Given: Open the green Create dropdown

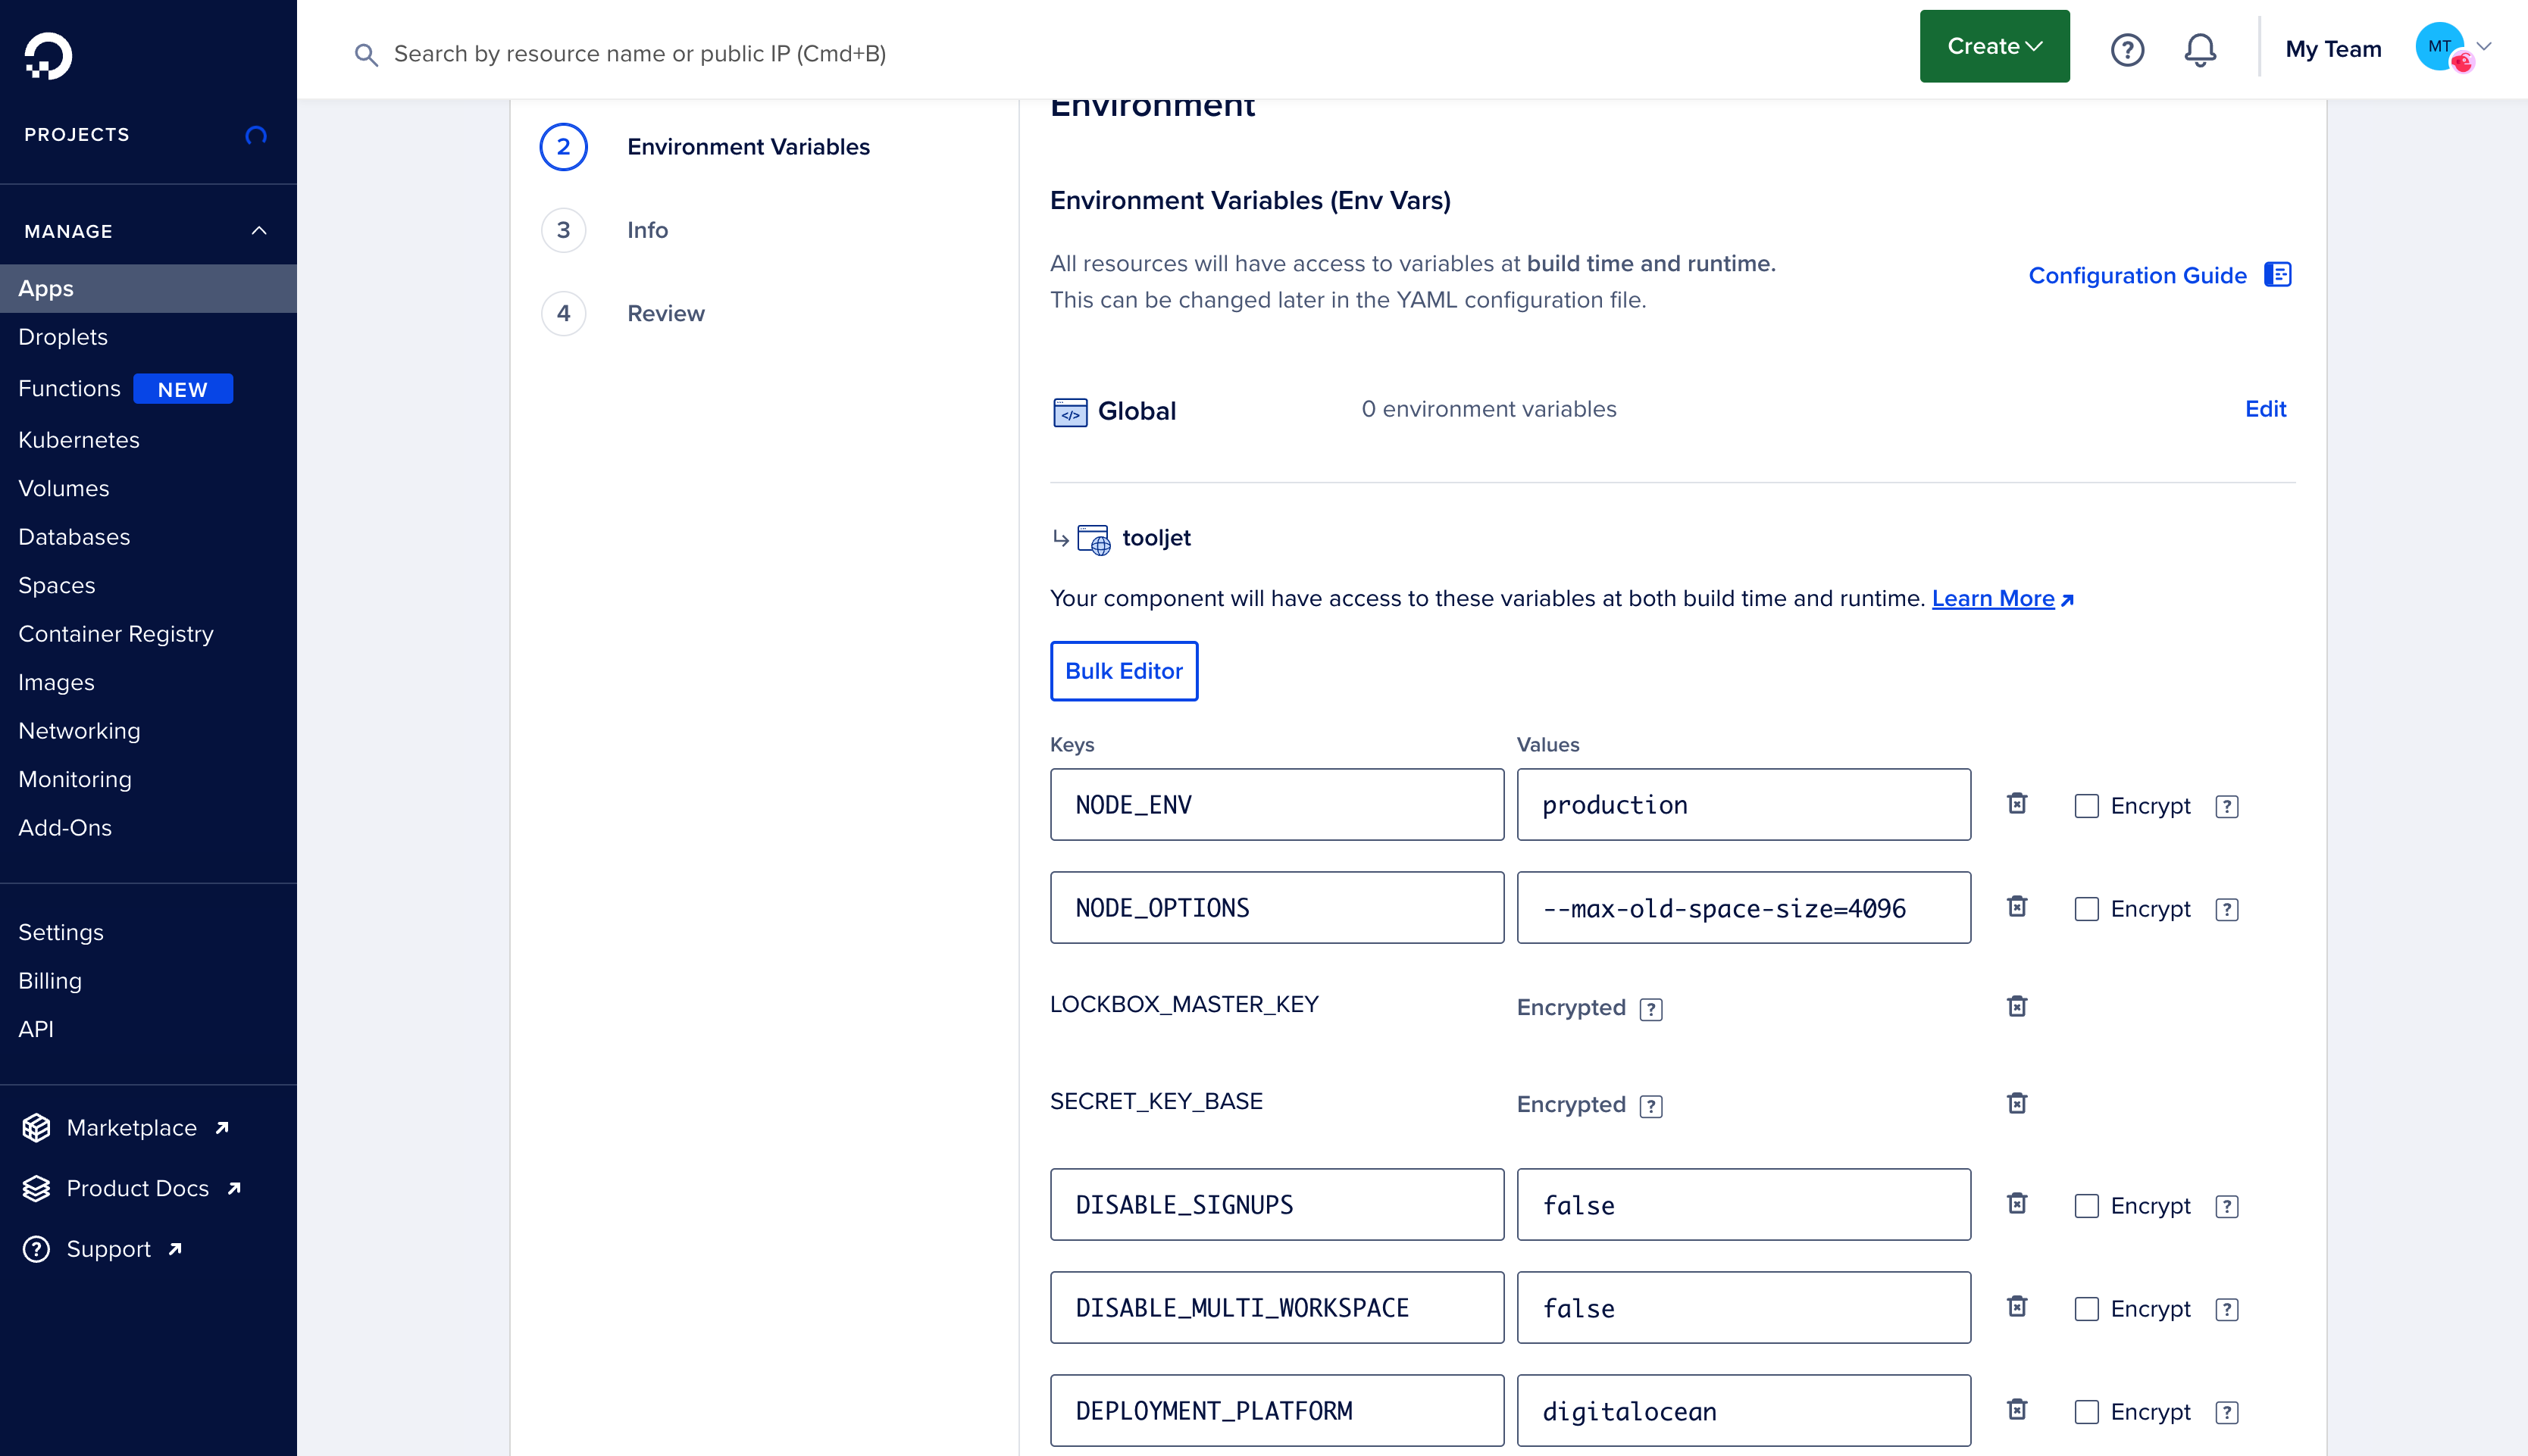Looking at the screenshot, I should [x=1994, y=47].
